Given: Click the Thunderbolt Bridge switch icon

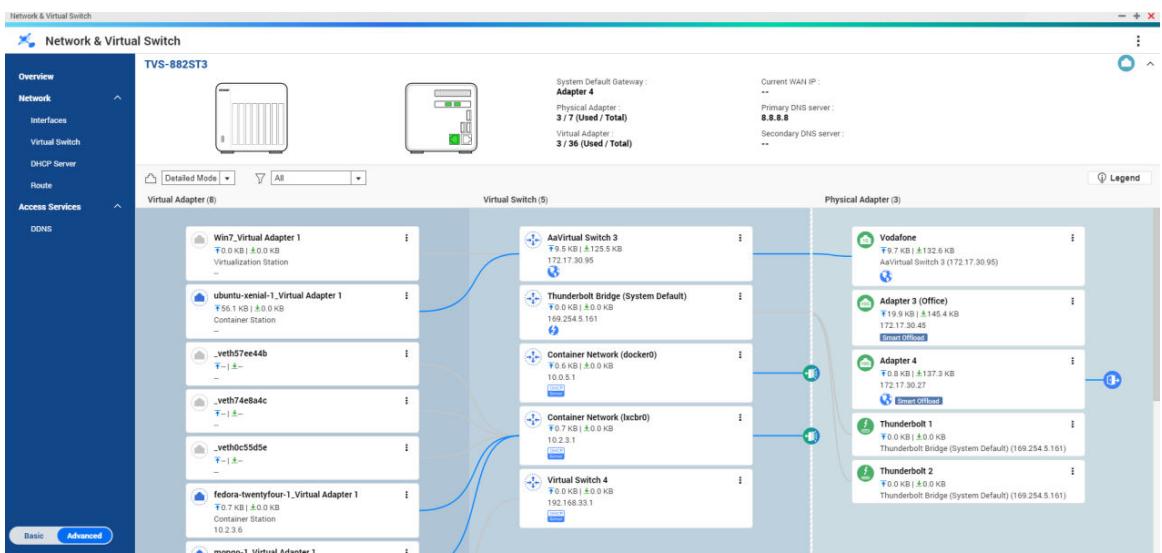Looking at the screenshot, I should pyautogui.click(x=532, y=298).
